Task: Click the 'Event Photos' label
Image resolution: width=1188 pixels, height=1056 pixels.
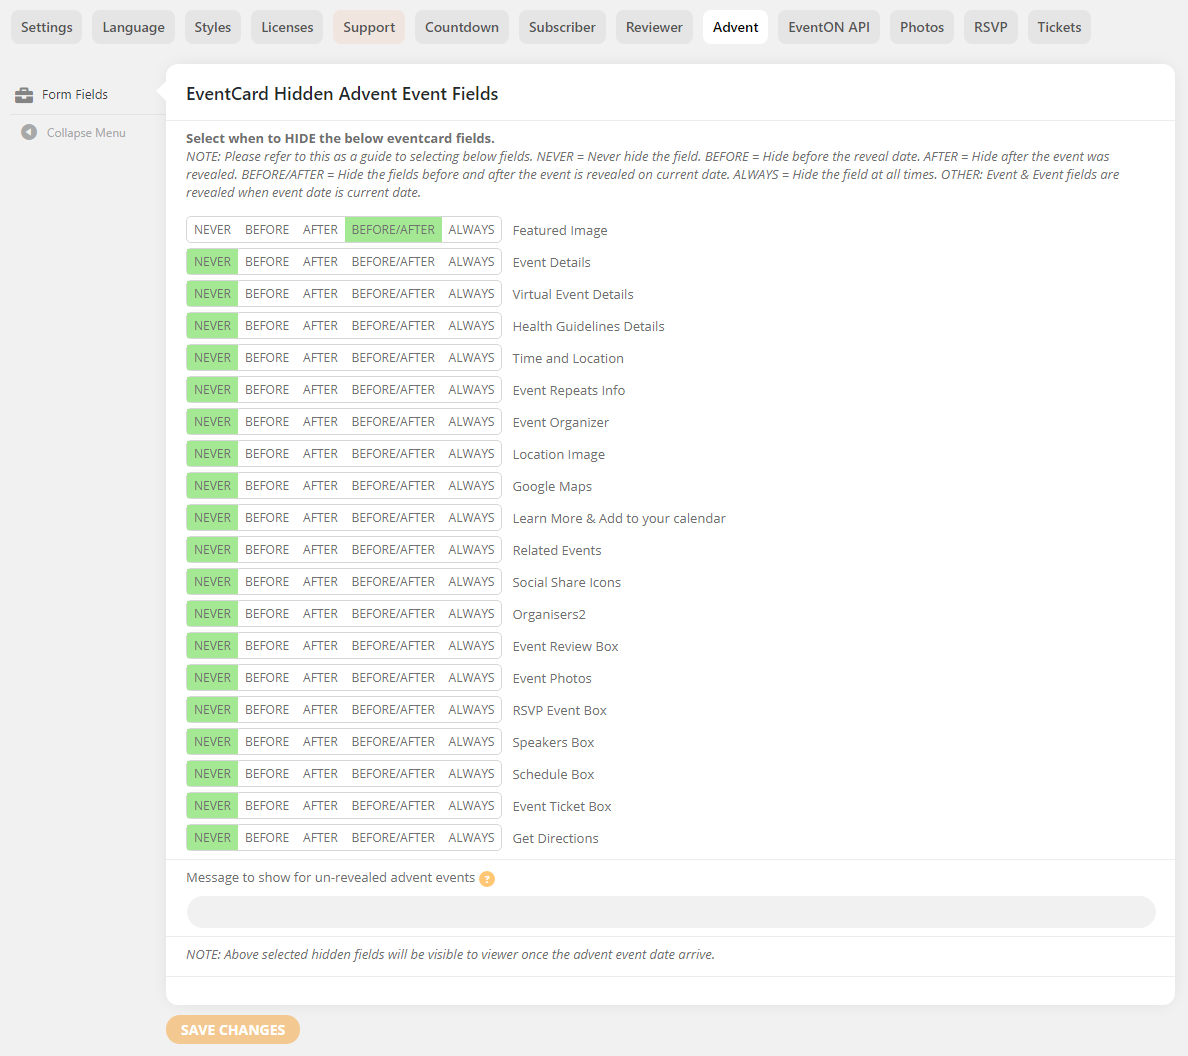Action: (552, 679)
